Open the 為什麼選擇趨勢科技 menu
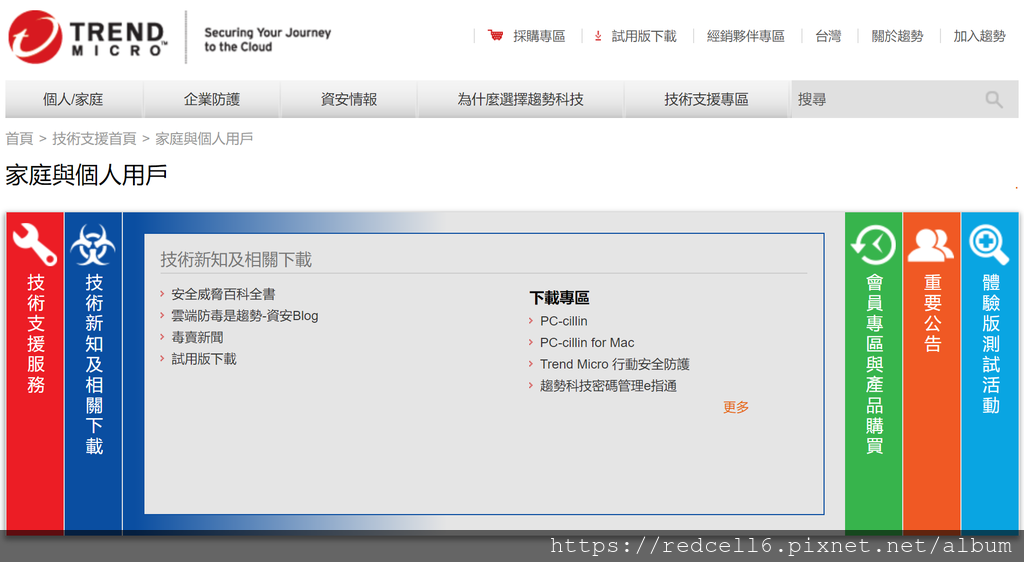The image size is (1024, 562). 520,99
